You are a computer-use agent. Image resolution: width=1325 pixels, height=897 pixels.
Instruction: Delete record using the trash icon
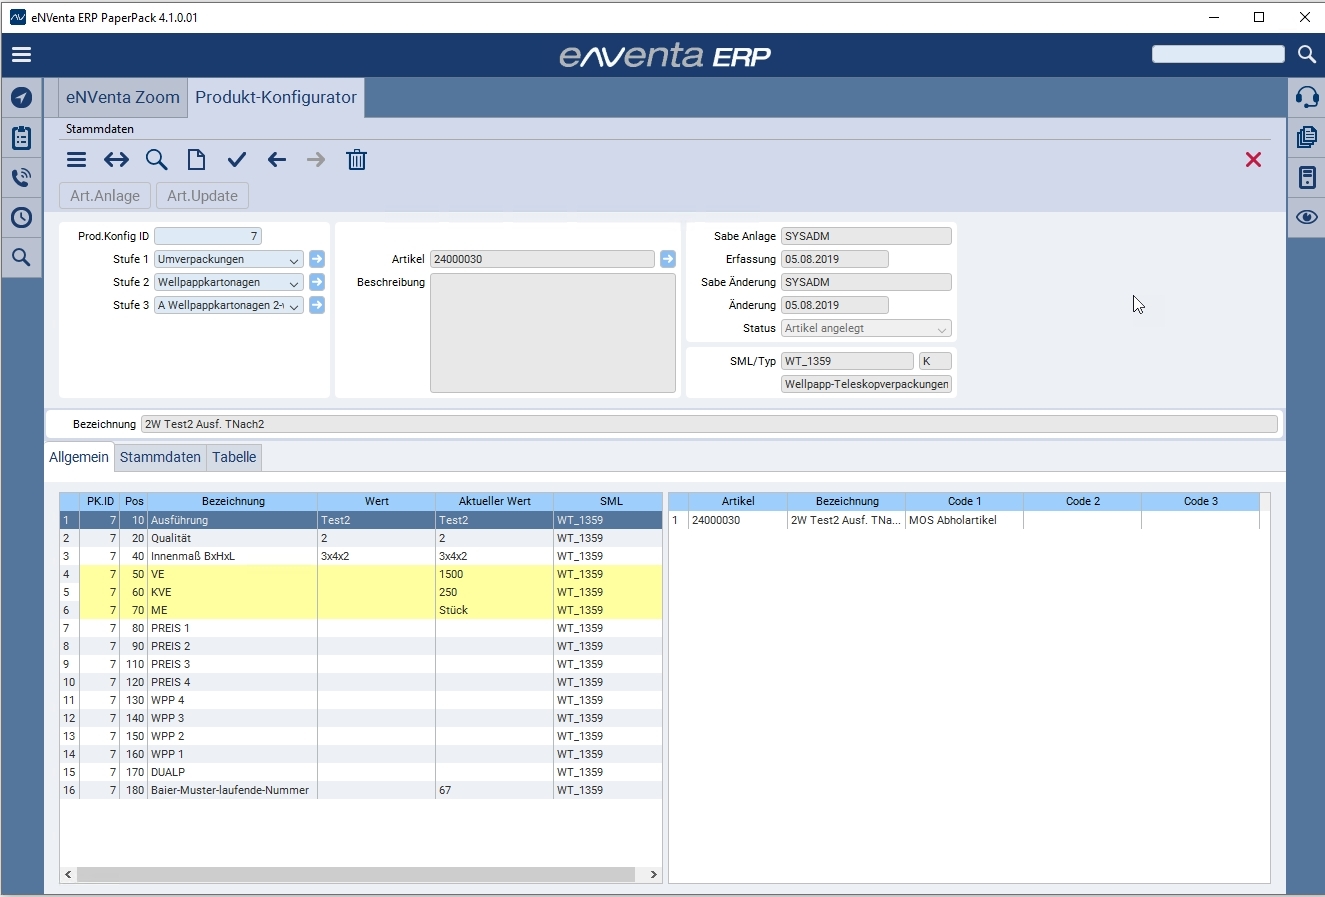[x=356, y=160]
